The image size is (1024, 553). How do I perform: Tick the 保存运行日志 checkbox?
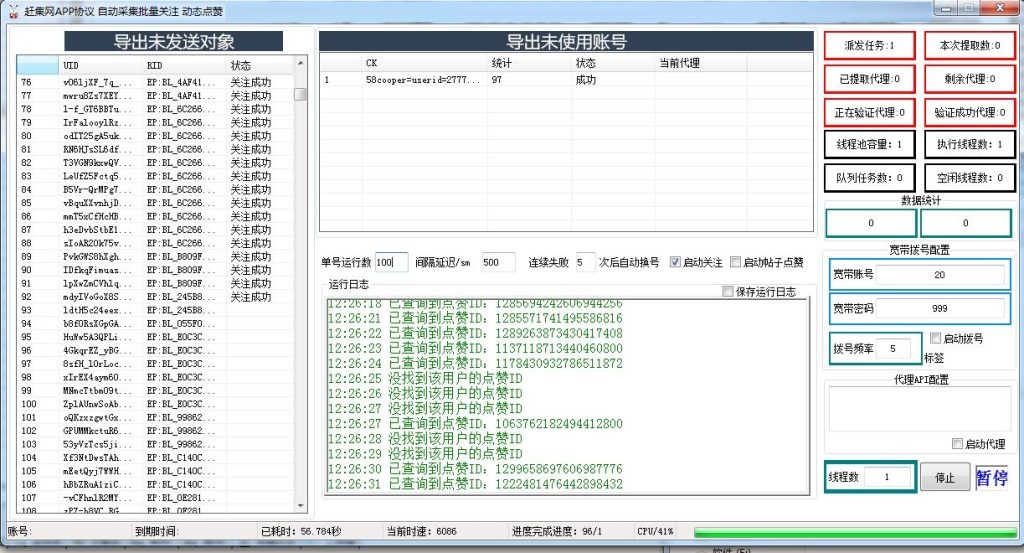tap(728, 292)
